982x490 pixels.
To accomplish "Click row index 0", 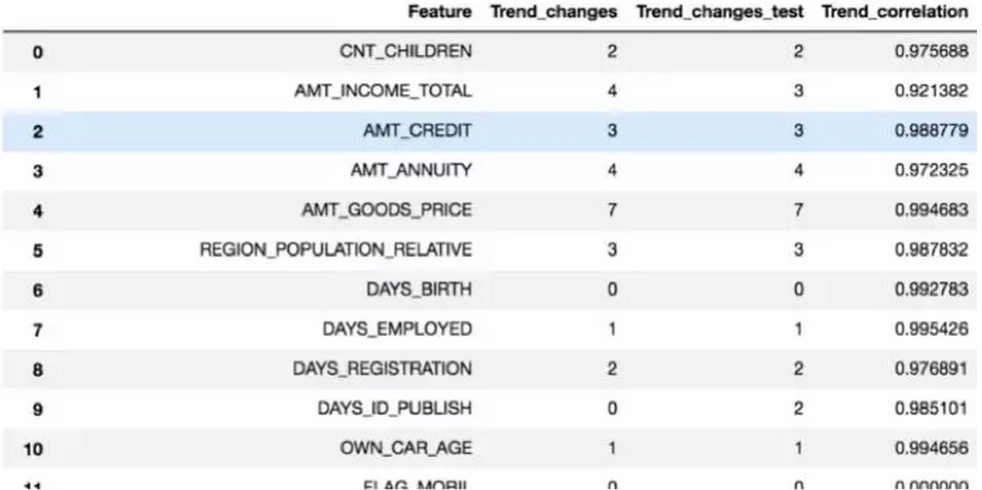I will (38, 53).
